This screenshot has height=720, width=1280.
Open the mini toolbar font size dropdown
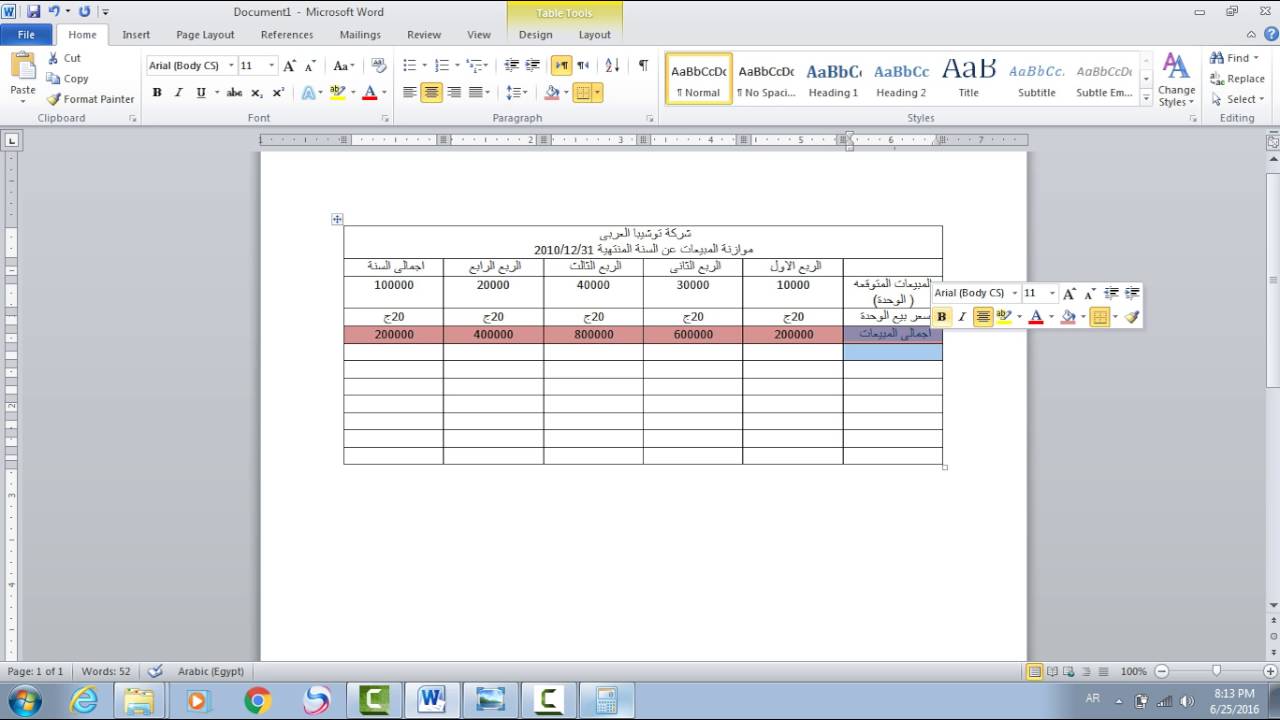coord(1052,293)
